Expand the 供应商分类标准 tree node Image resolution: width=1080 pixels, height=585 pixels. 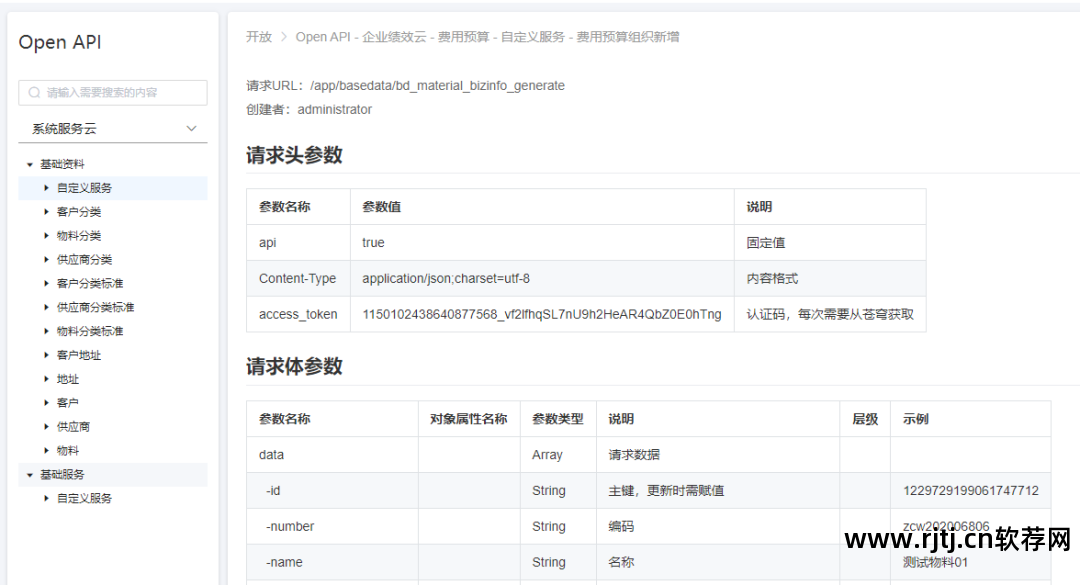46,307
